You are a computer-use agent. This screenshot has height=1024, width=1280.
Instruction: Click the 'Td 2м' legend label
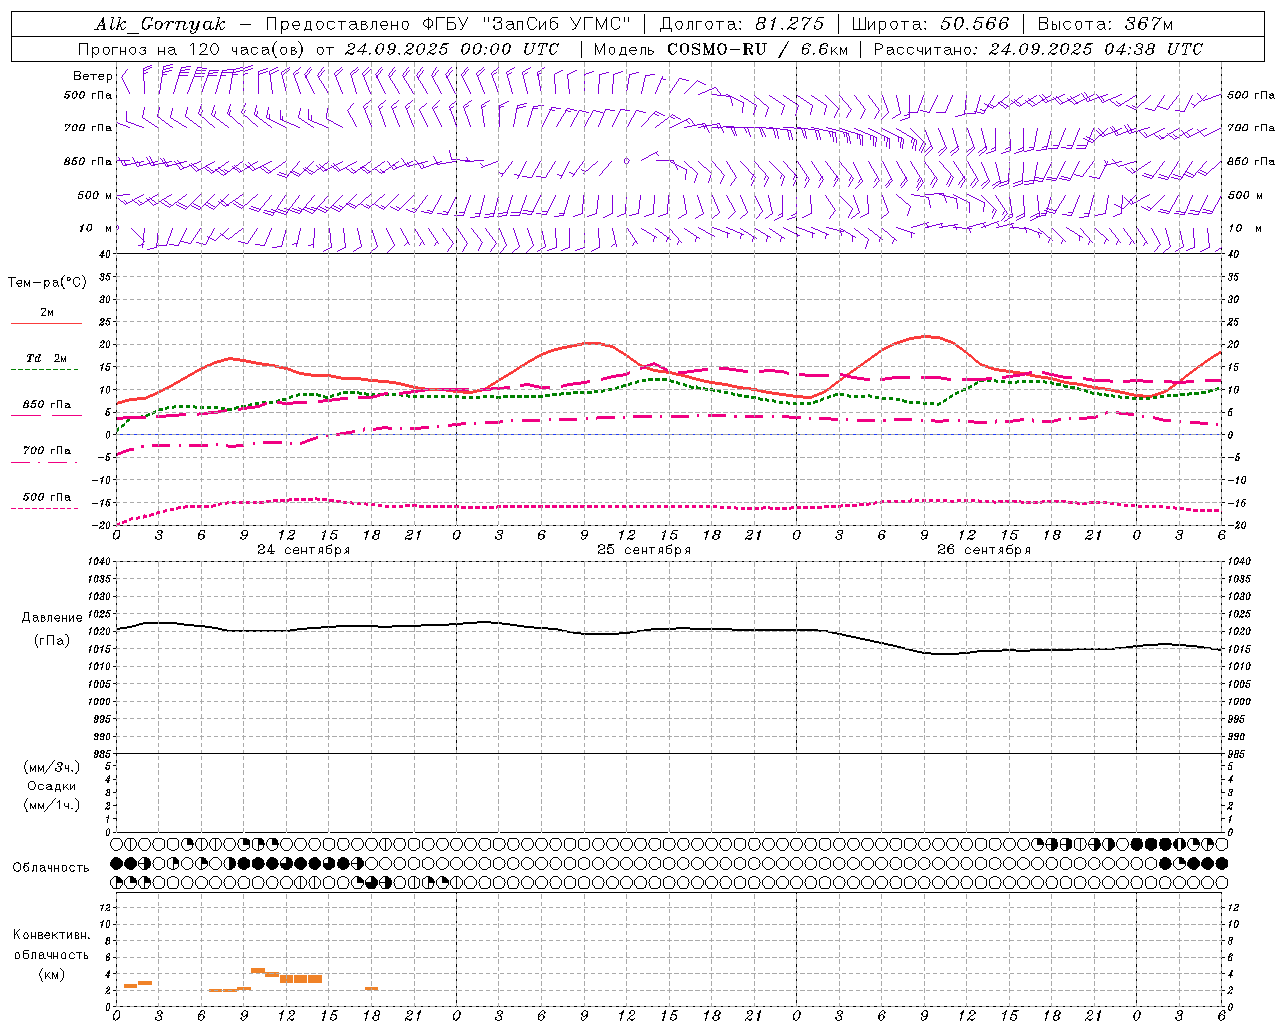tap(47, 358)
